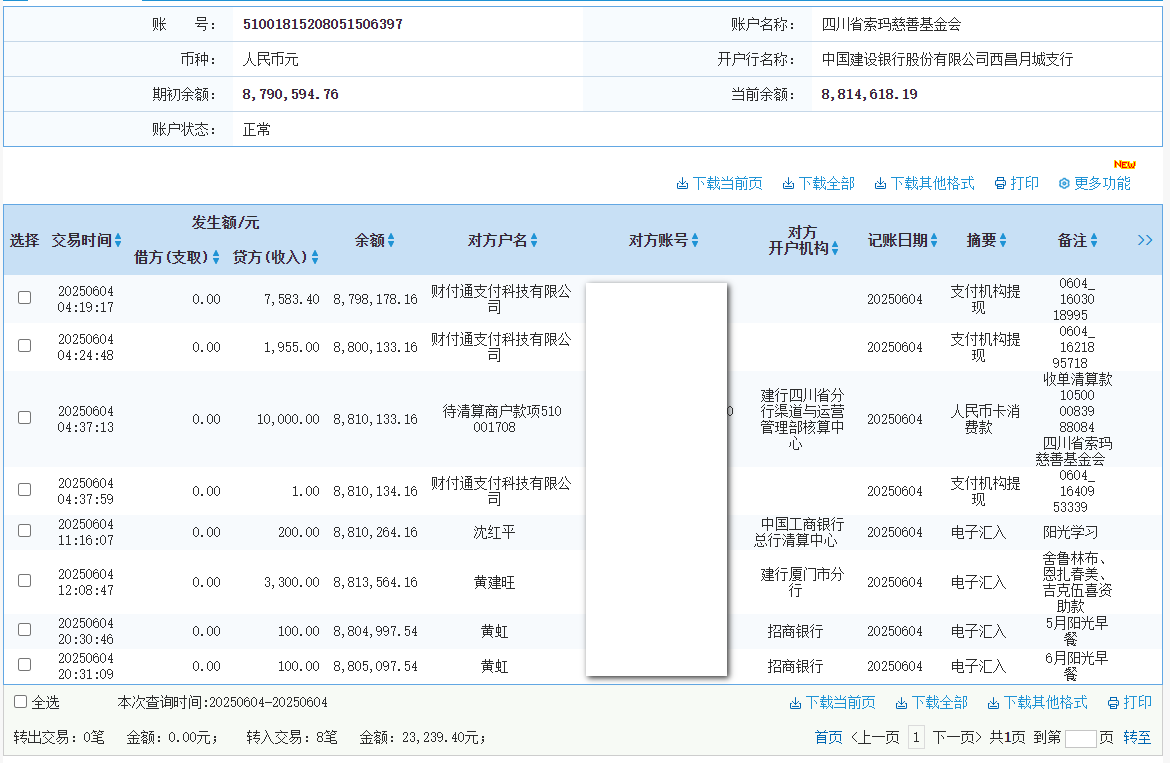Viewport: 1170px width, 763px height.
Task: Check the 04:37:13 transaction row
Action: 25,418
